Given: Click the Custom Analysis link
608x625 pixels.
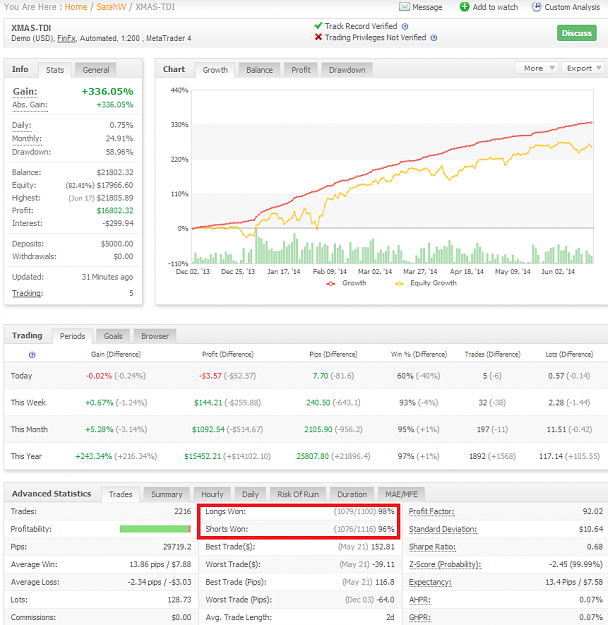Looking at the screenshot, I should (572, 7).
